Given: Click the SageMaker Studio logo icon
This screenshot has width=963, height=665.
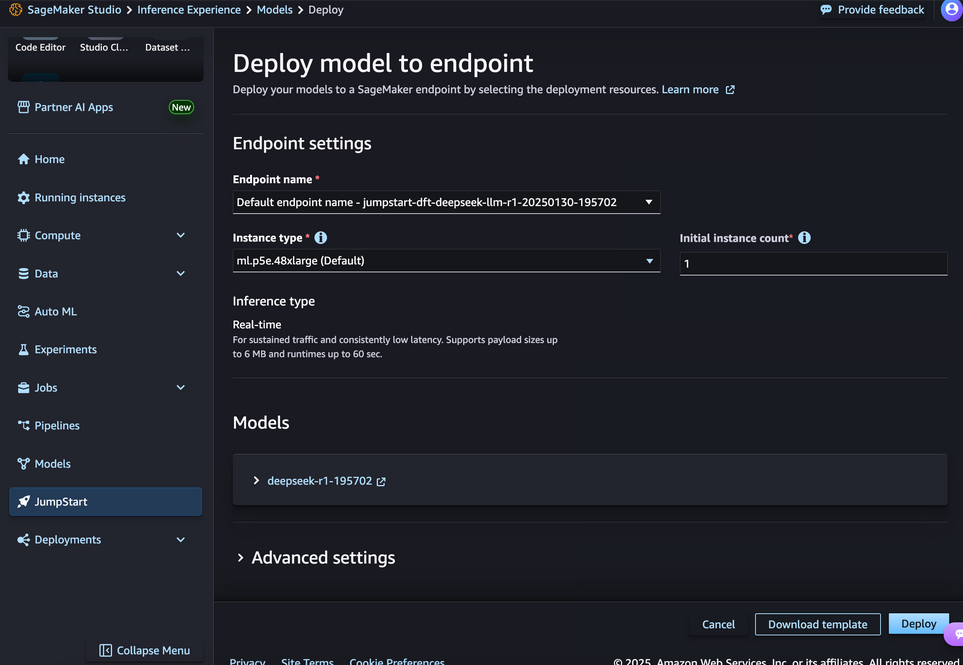Looking at the screenshot, I should (x=15, y=10).
